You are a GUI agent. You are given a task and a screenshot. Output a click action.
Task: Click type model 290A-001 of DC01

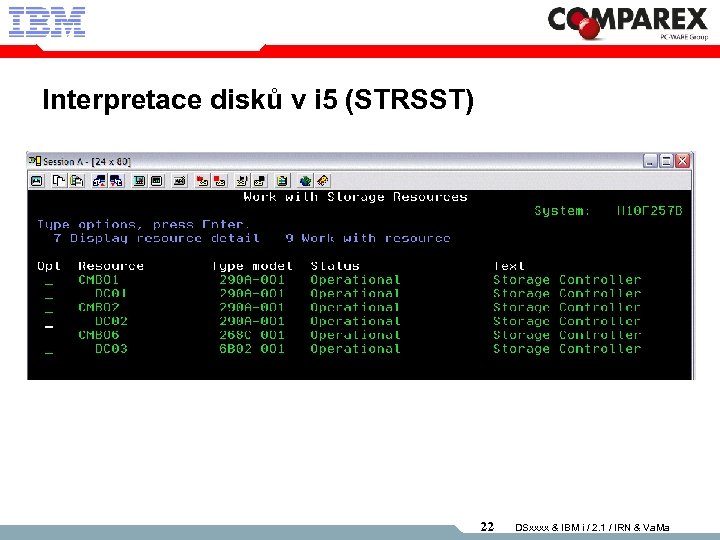252,293
